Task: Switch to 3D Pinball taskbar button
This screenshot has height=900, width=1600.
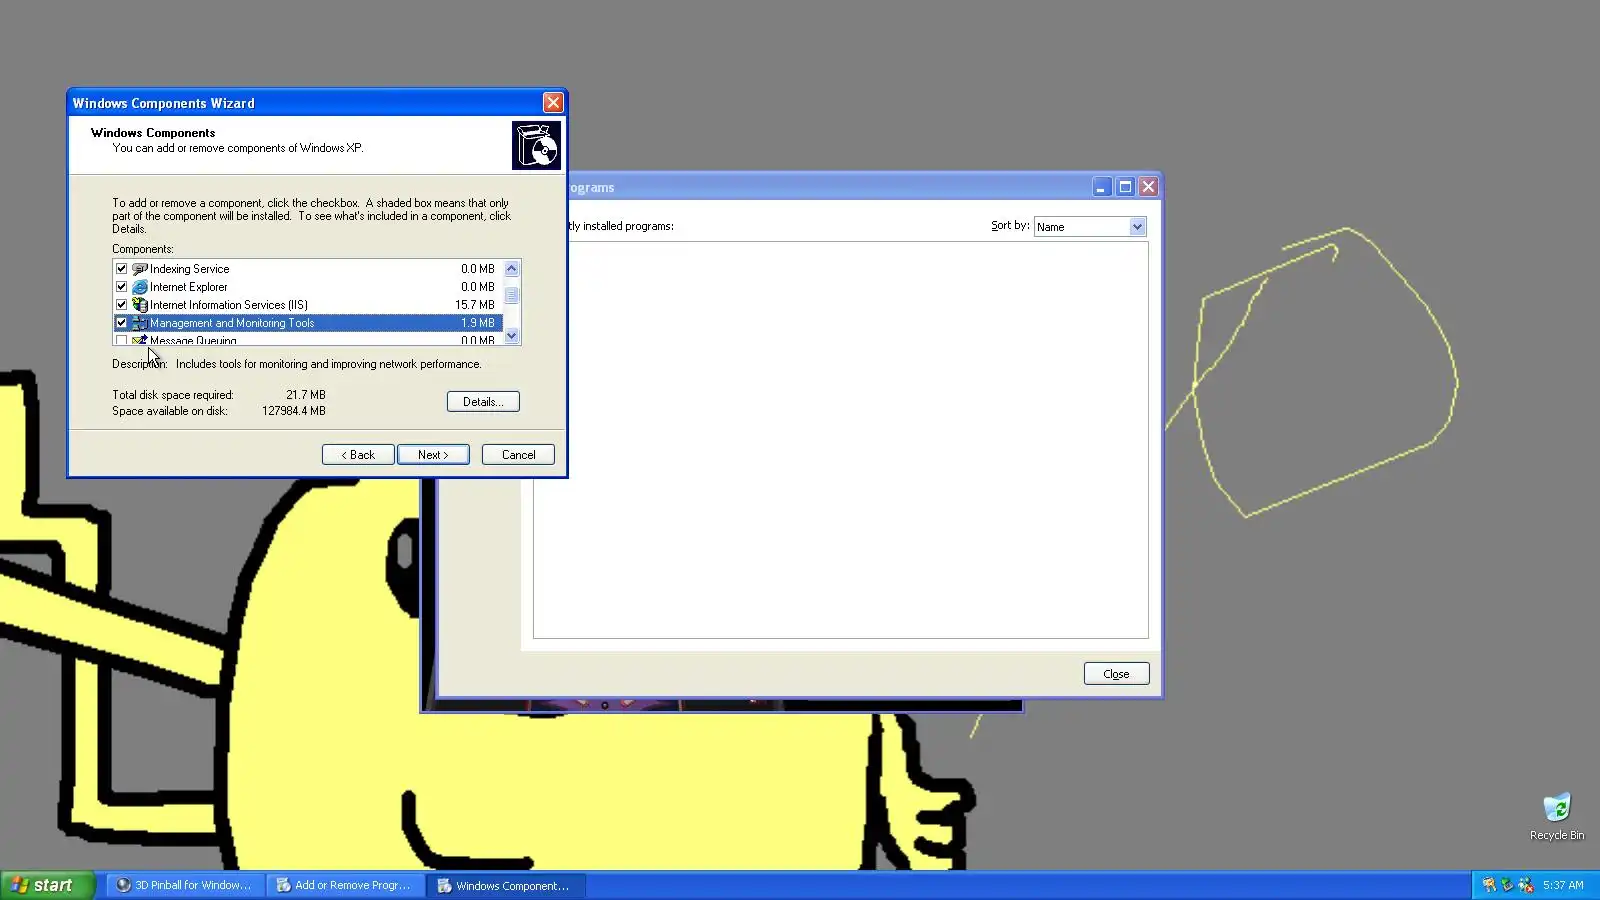Action: point(184,885)
